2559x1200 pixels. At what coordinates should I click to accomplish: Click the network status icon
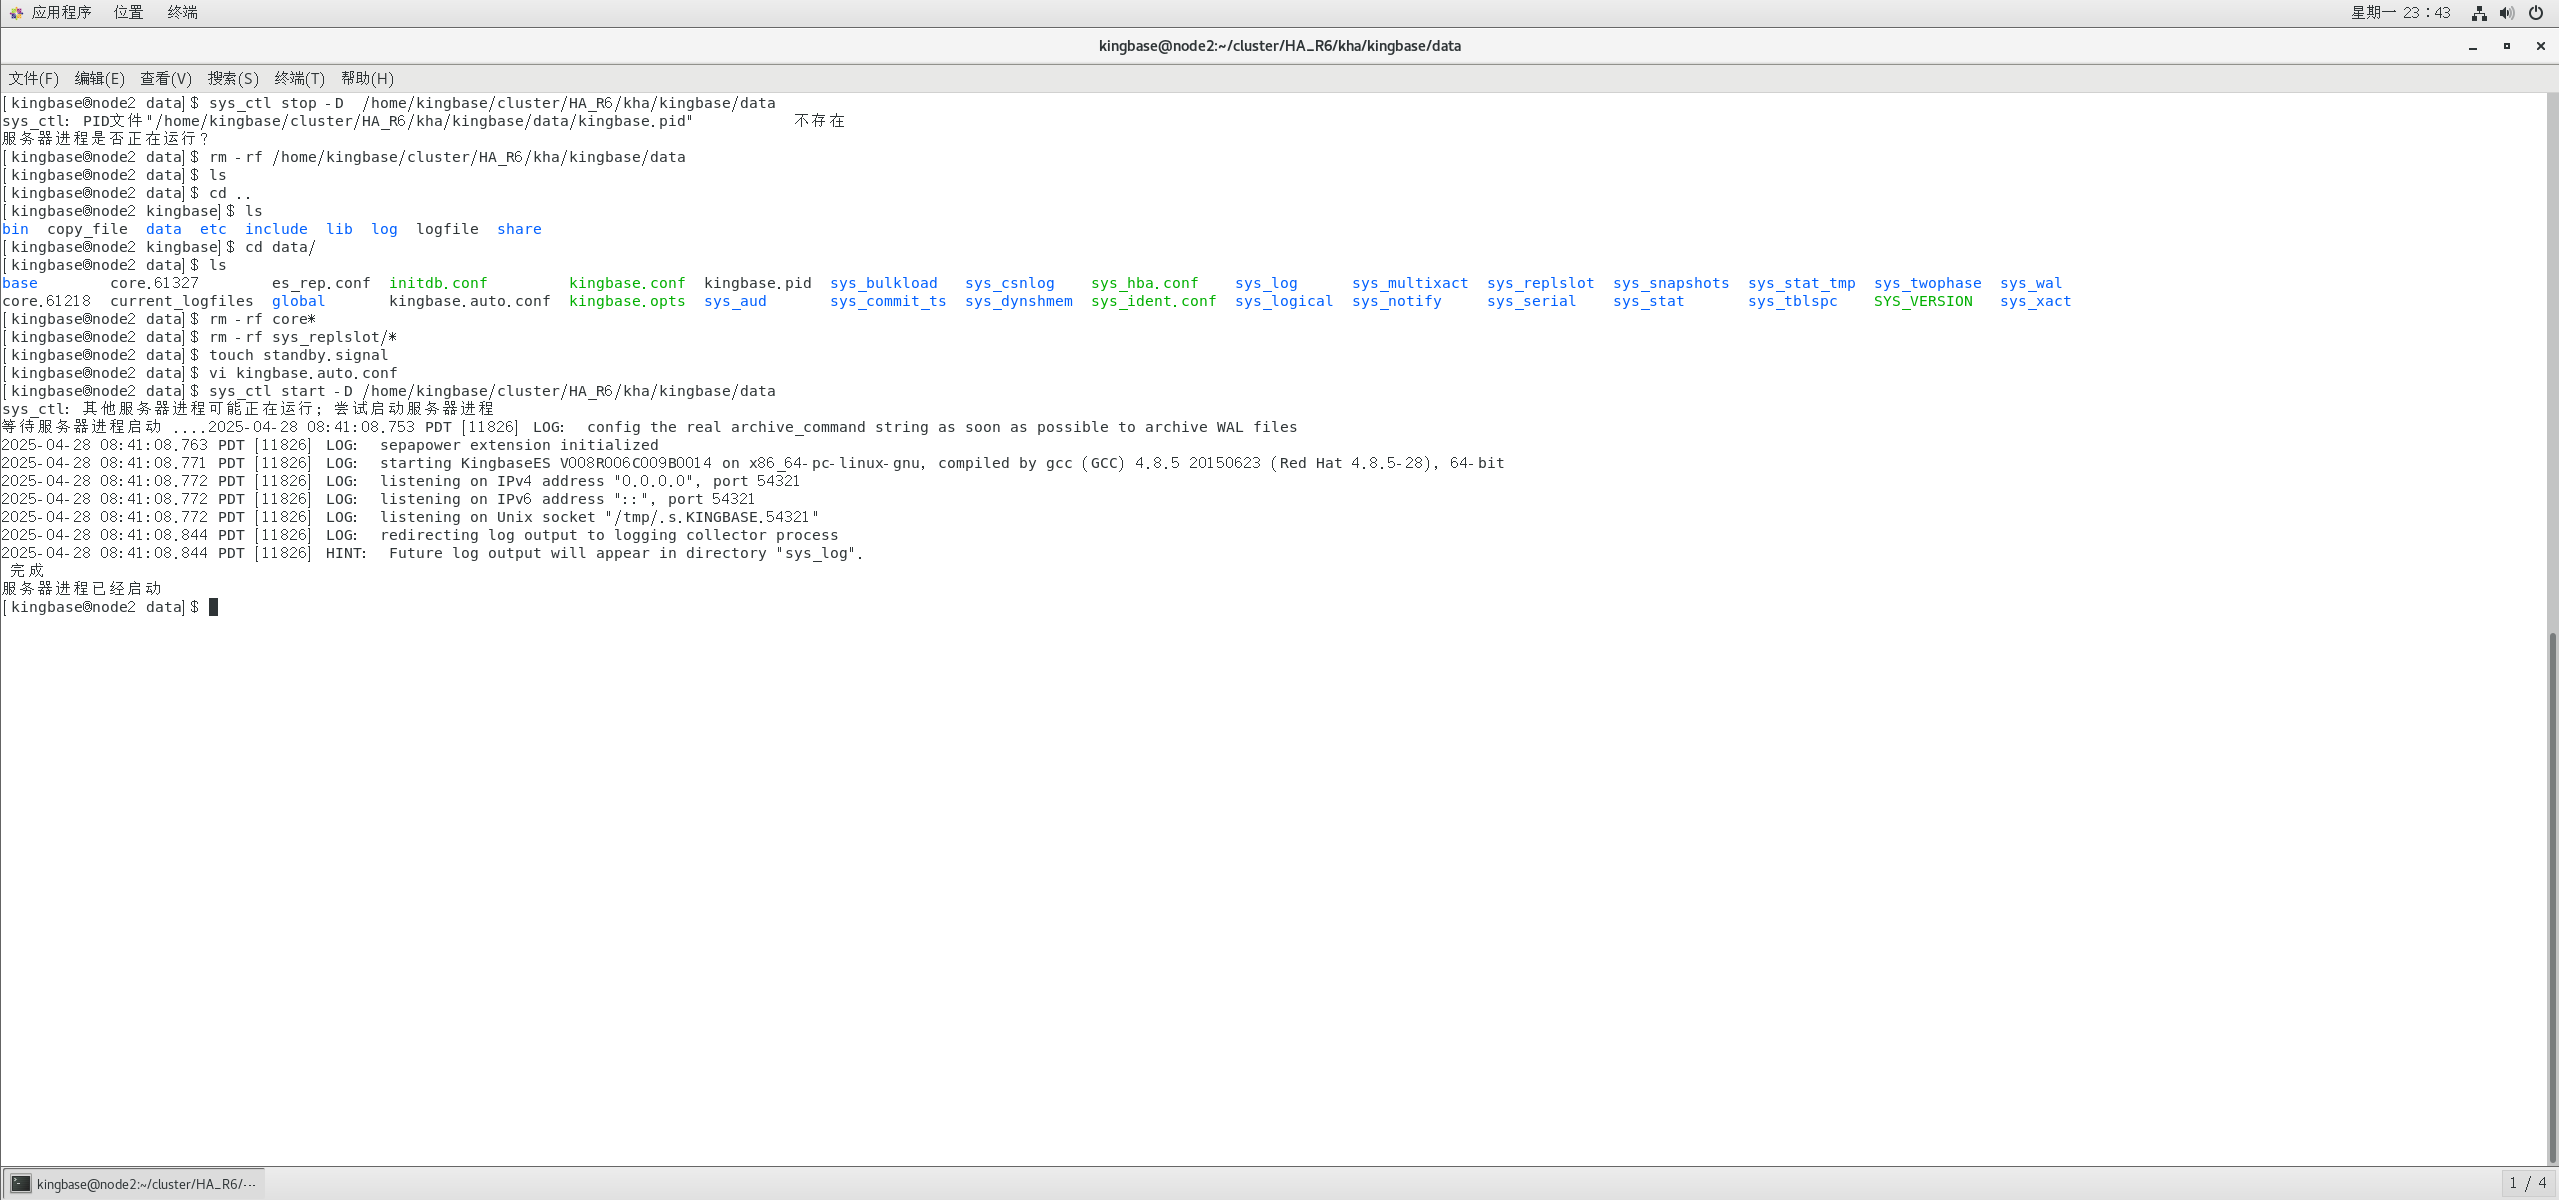tap(2479, 13)
